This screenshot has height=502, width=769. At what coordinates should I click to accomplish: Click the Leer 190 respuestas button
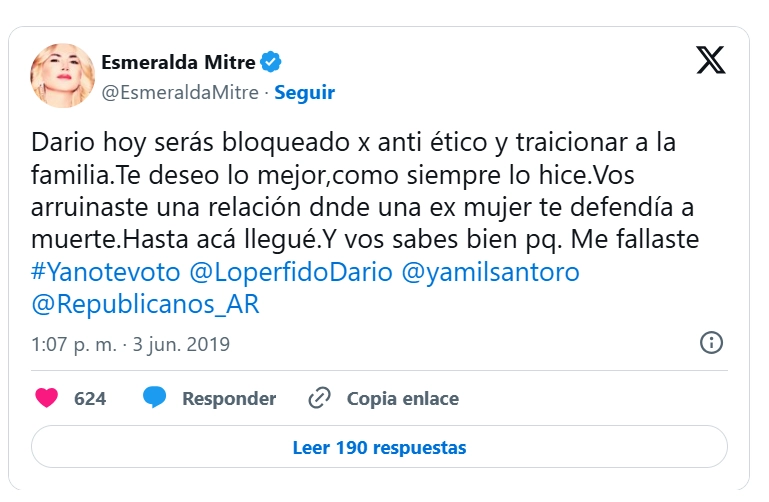pos(379,447)
